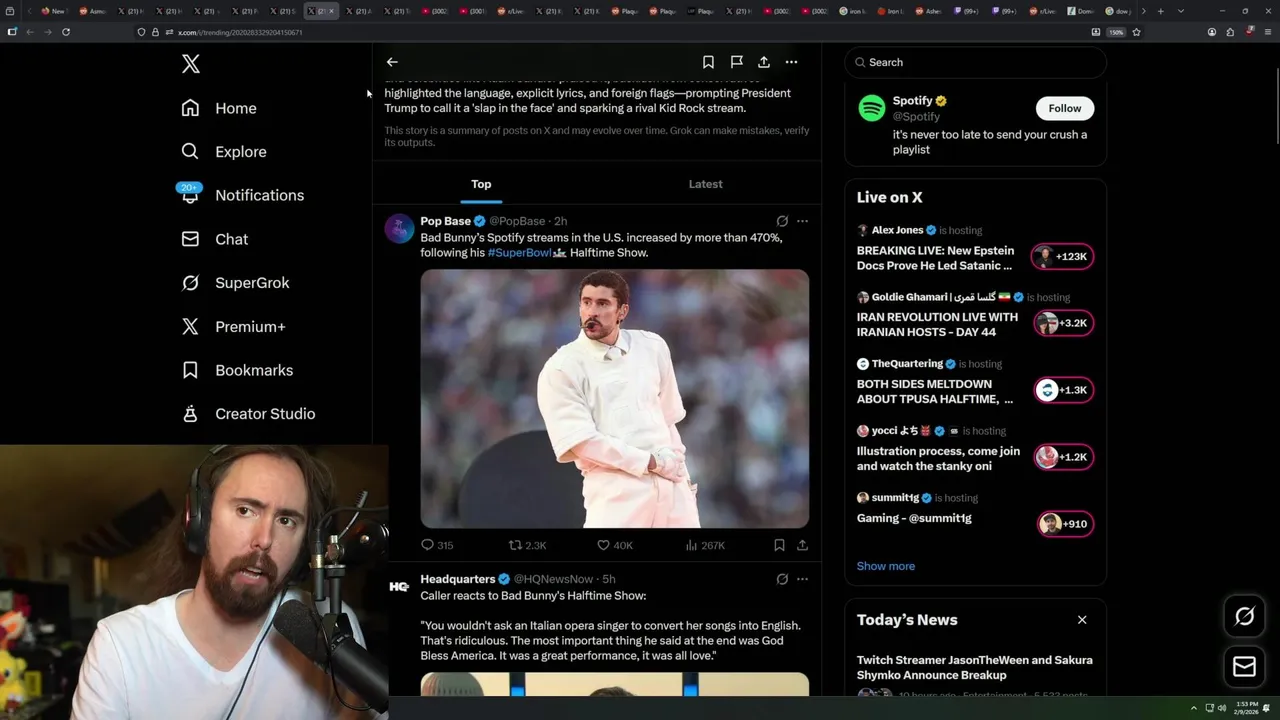This screenshot has height=720, width=1280.
Task: Repost the Pop Base post with 2.3K reposts
Action: pos(527,545)
